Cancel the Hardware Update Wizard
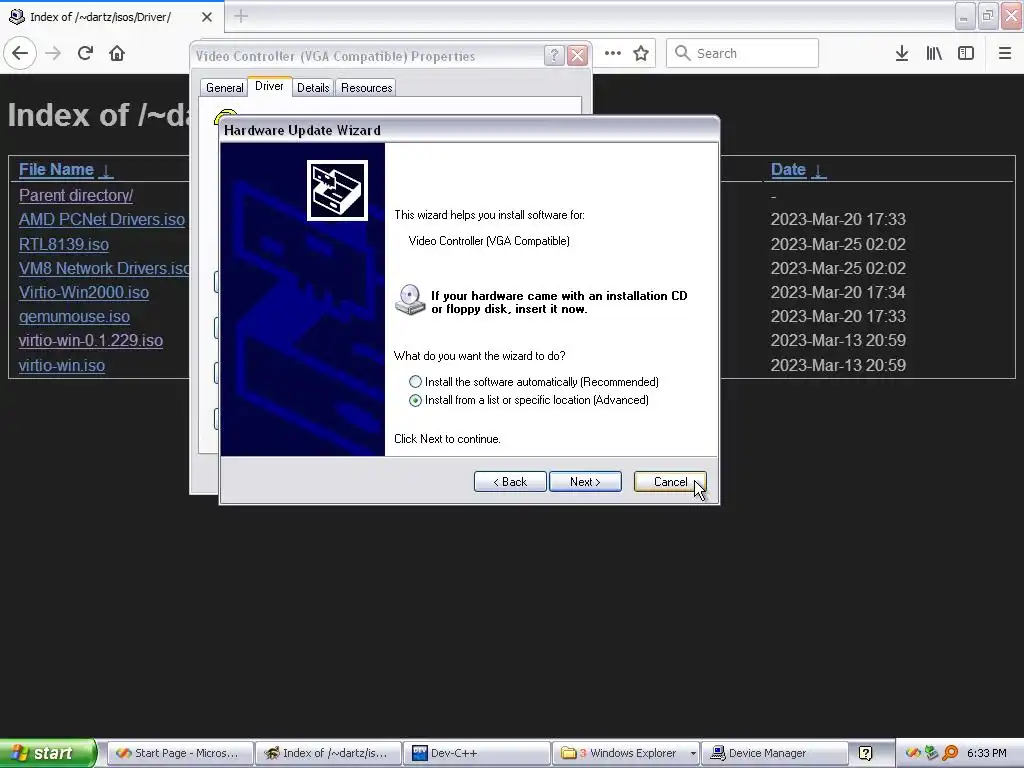Viewport: 1024px width, 768px height. pyautogui.click(x=670, y=482)
